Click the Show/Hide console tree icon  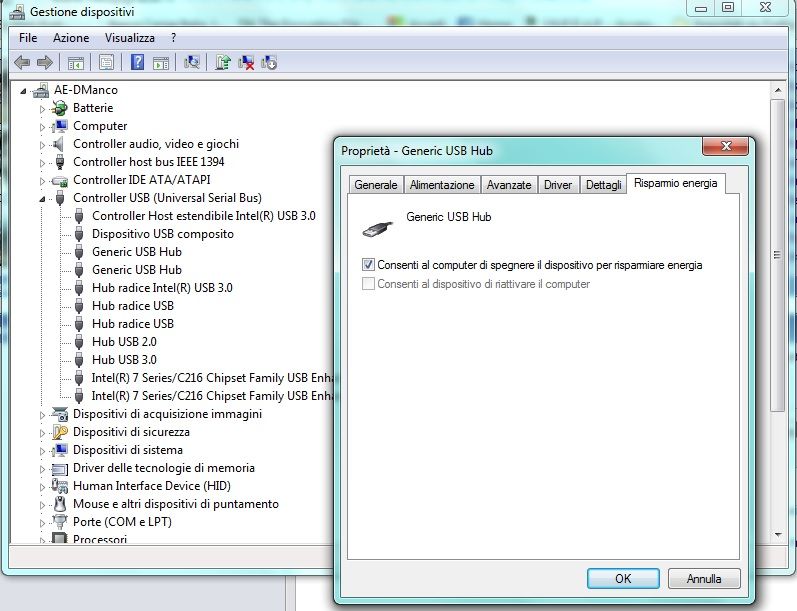point(76,62)
